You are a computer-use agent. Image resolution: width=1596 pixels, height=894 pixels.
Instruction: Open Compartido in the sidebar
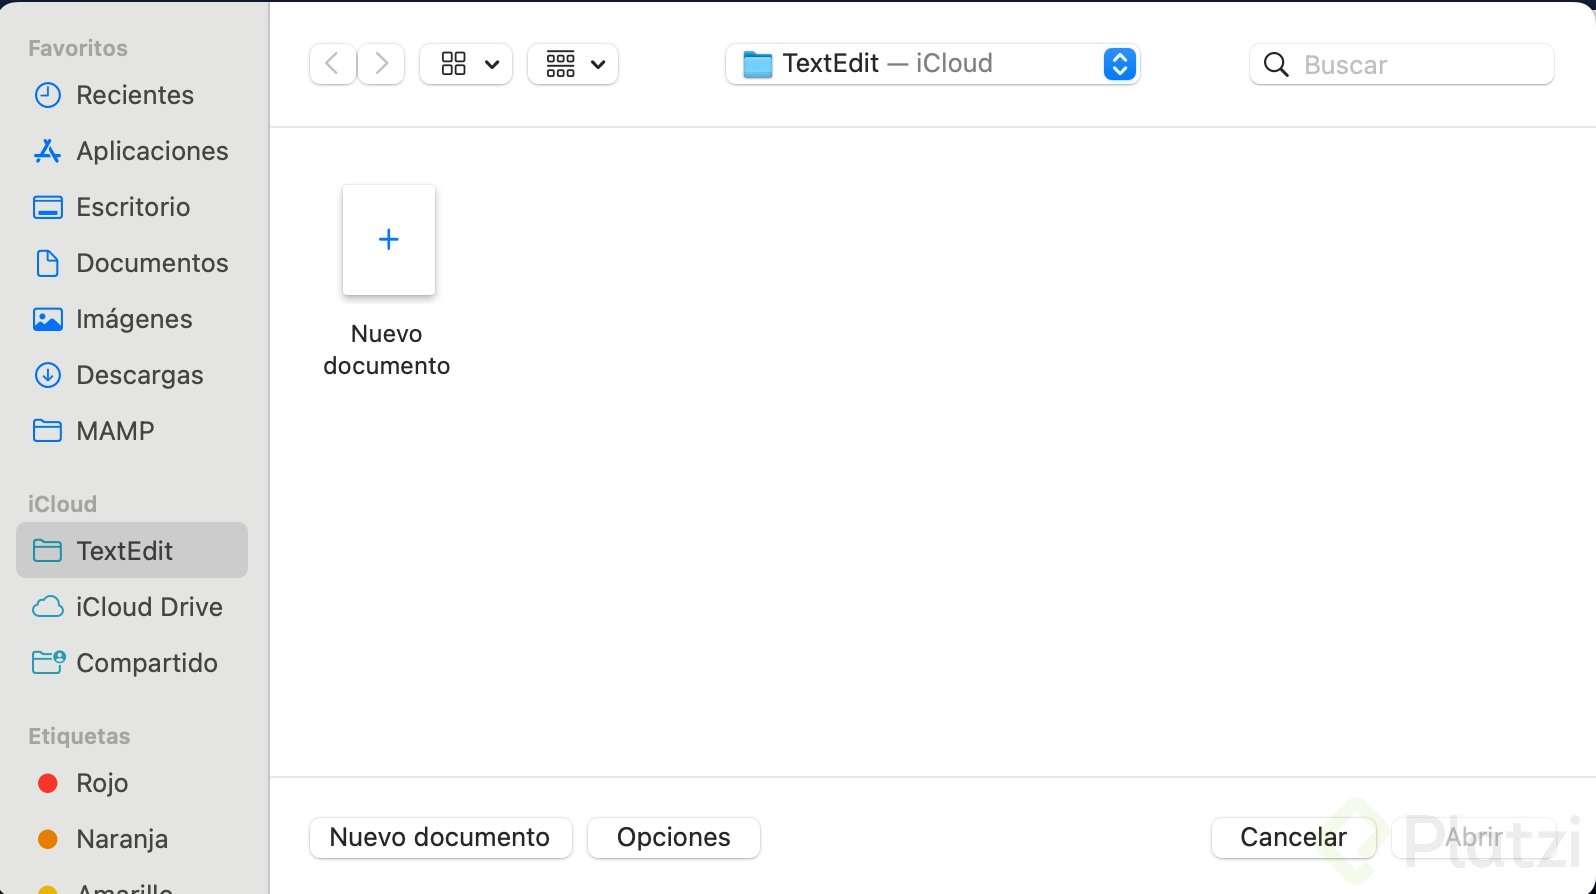coord(132,663)
